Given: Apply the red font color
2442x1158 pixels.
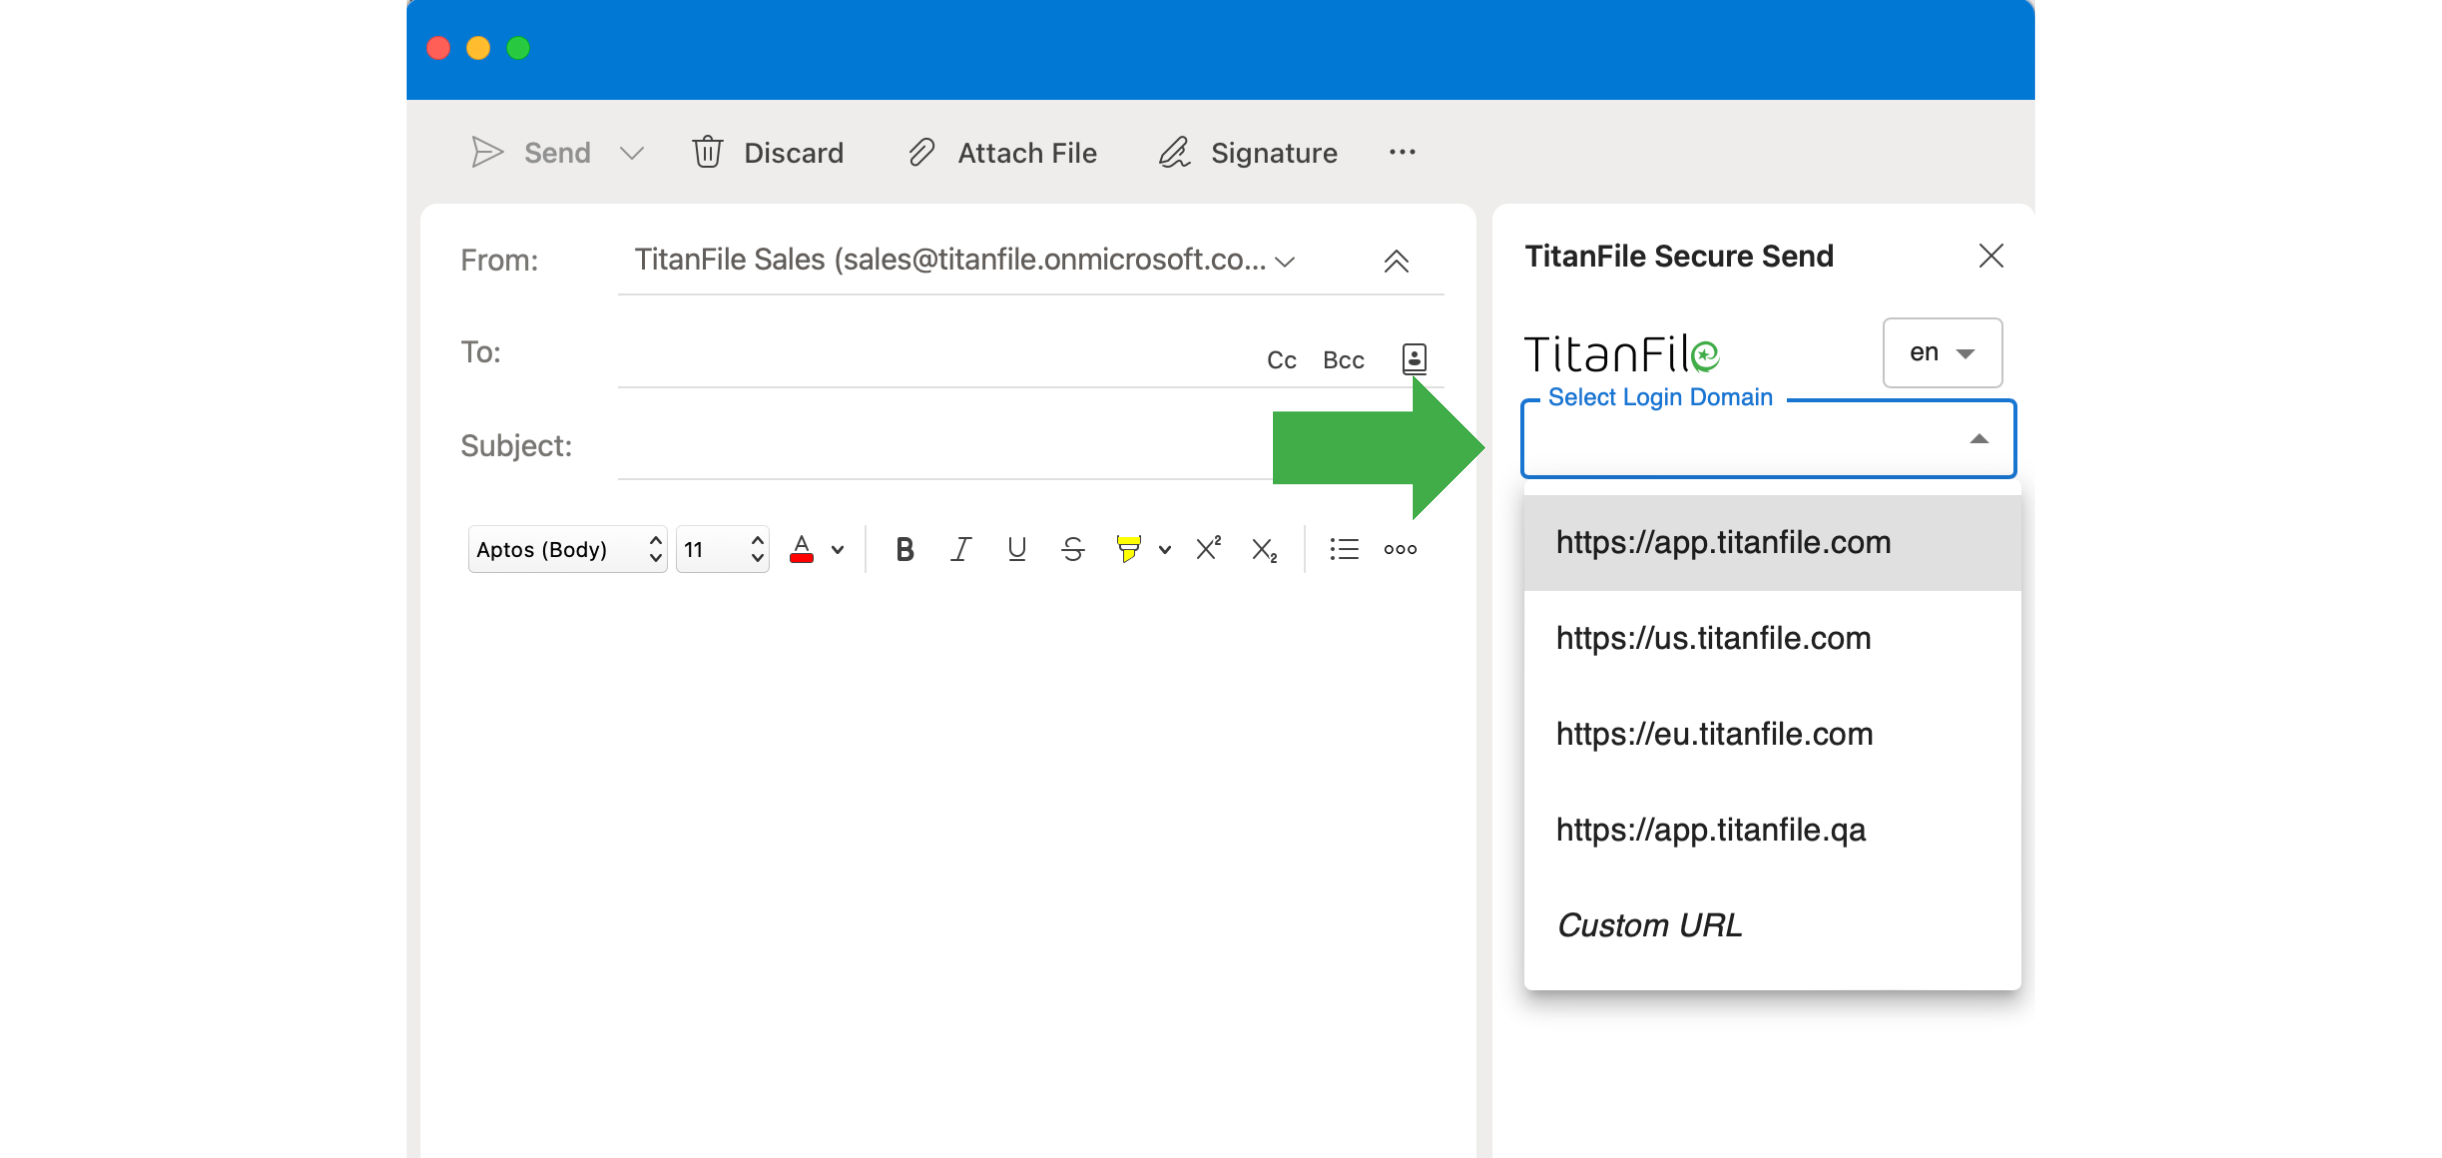Looking at the screenshot, I should 801,549.
